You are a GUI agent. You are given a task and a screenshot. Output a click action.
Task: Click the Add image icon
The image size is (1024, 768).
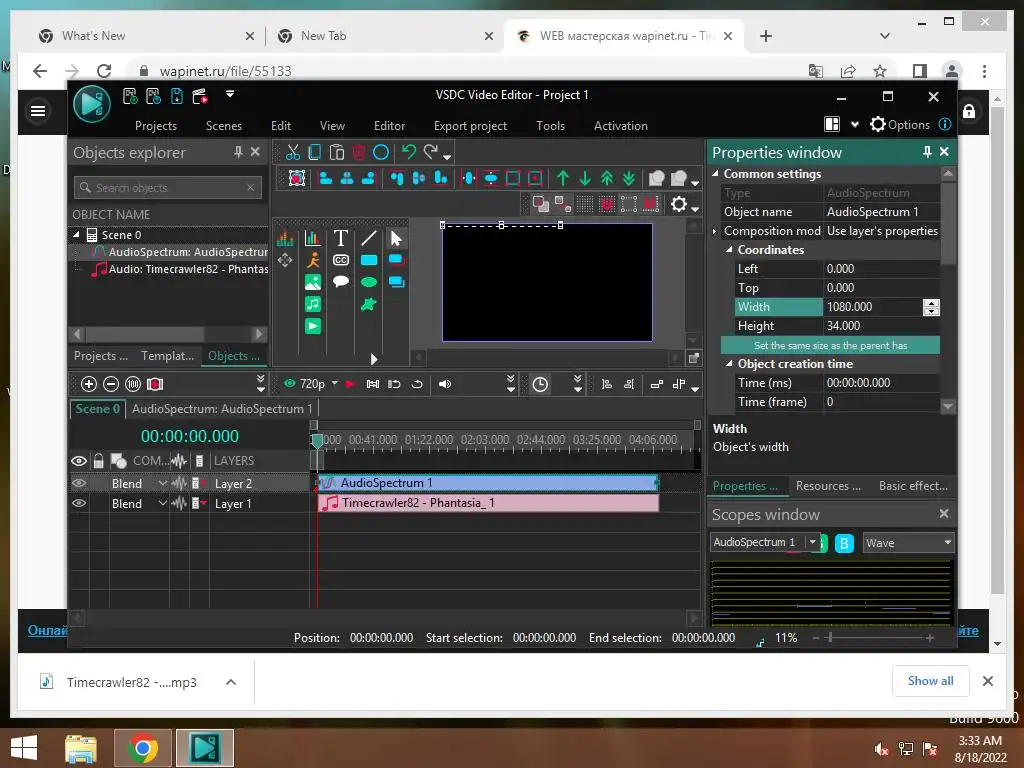pos(313,282)
